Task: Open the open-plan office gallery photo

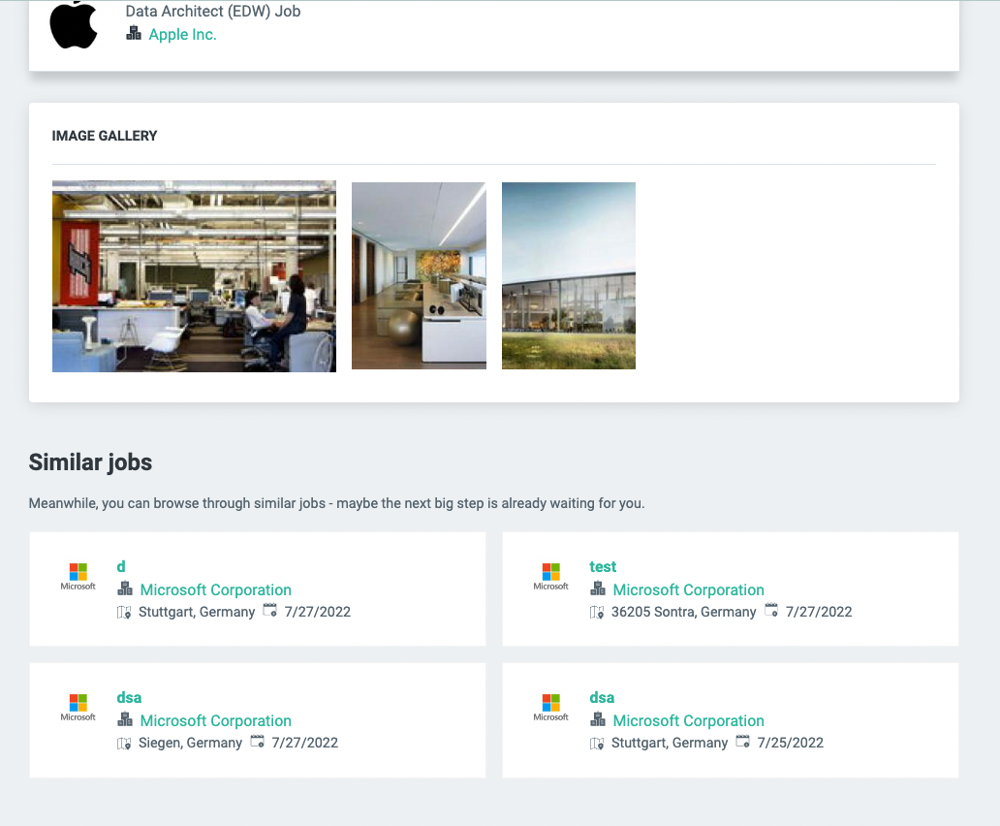Action: pos(194,276)
